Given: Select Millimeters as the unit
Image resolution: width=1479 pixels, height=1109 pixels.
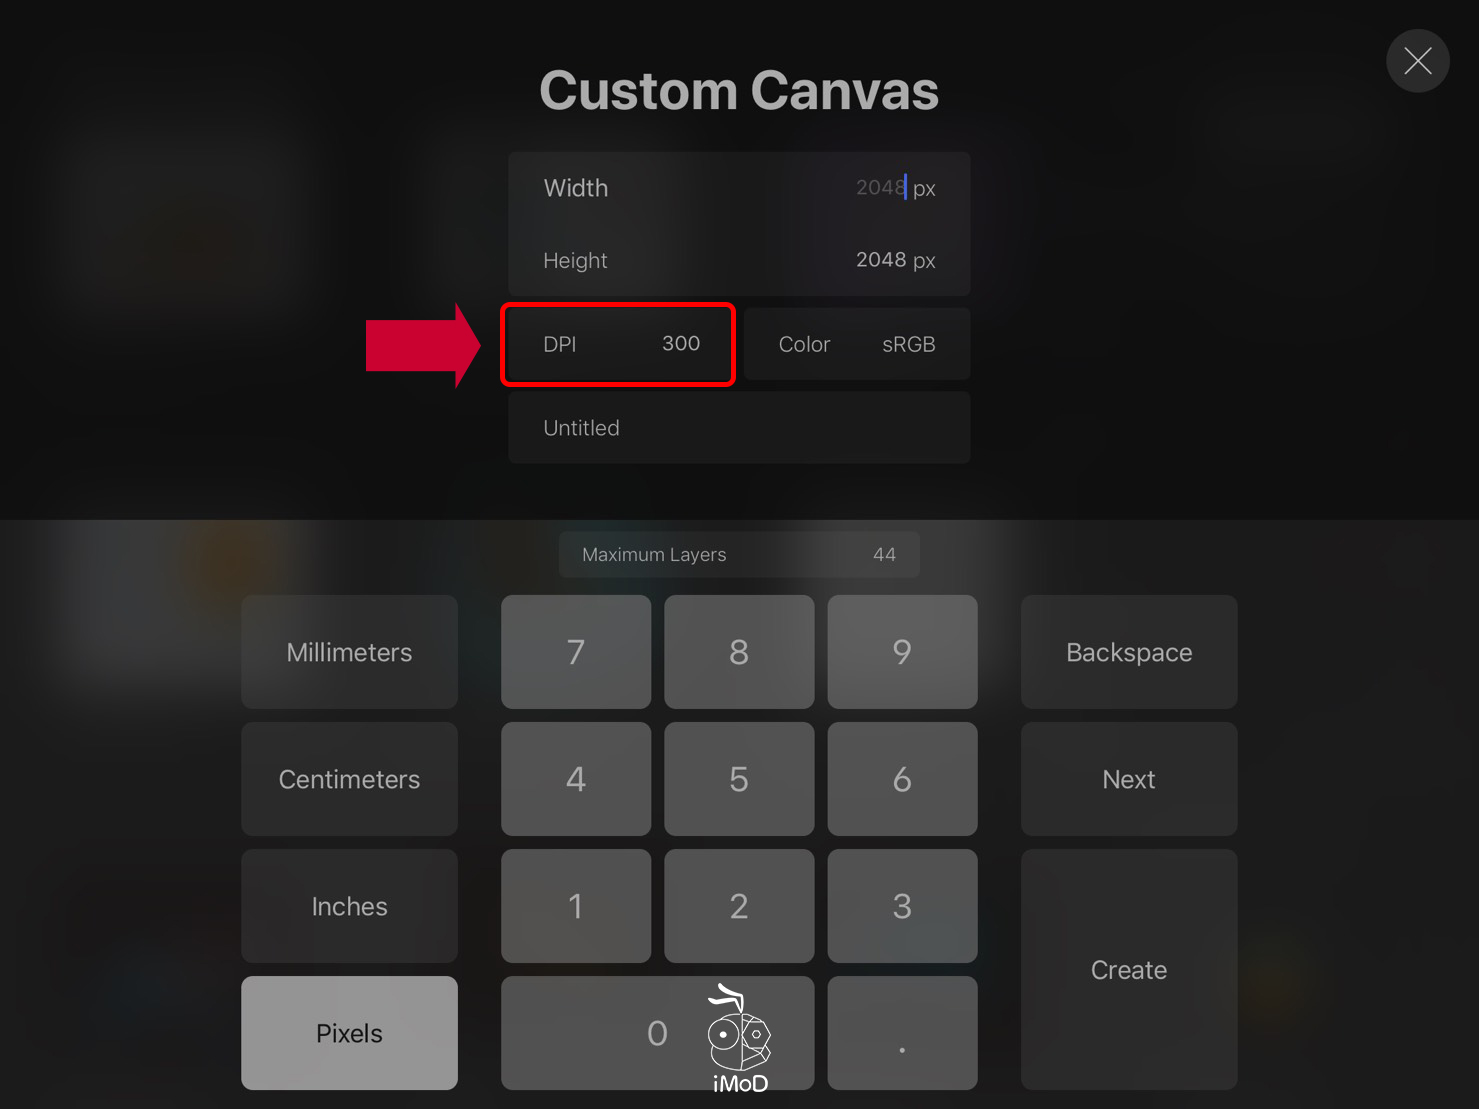Looking at the screenshot, I should 349,652.
